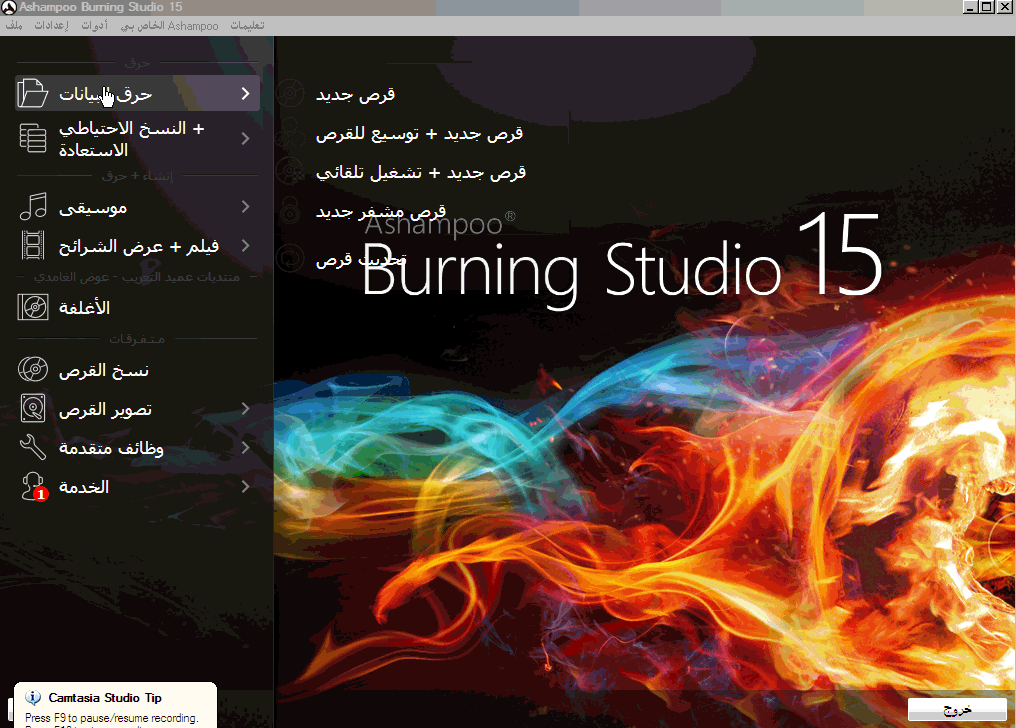Select the music note icon
1016x728 pixels.
(33, 208)
